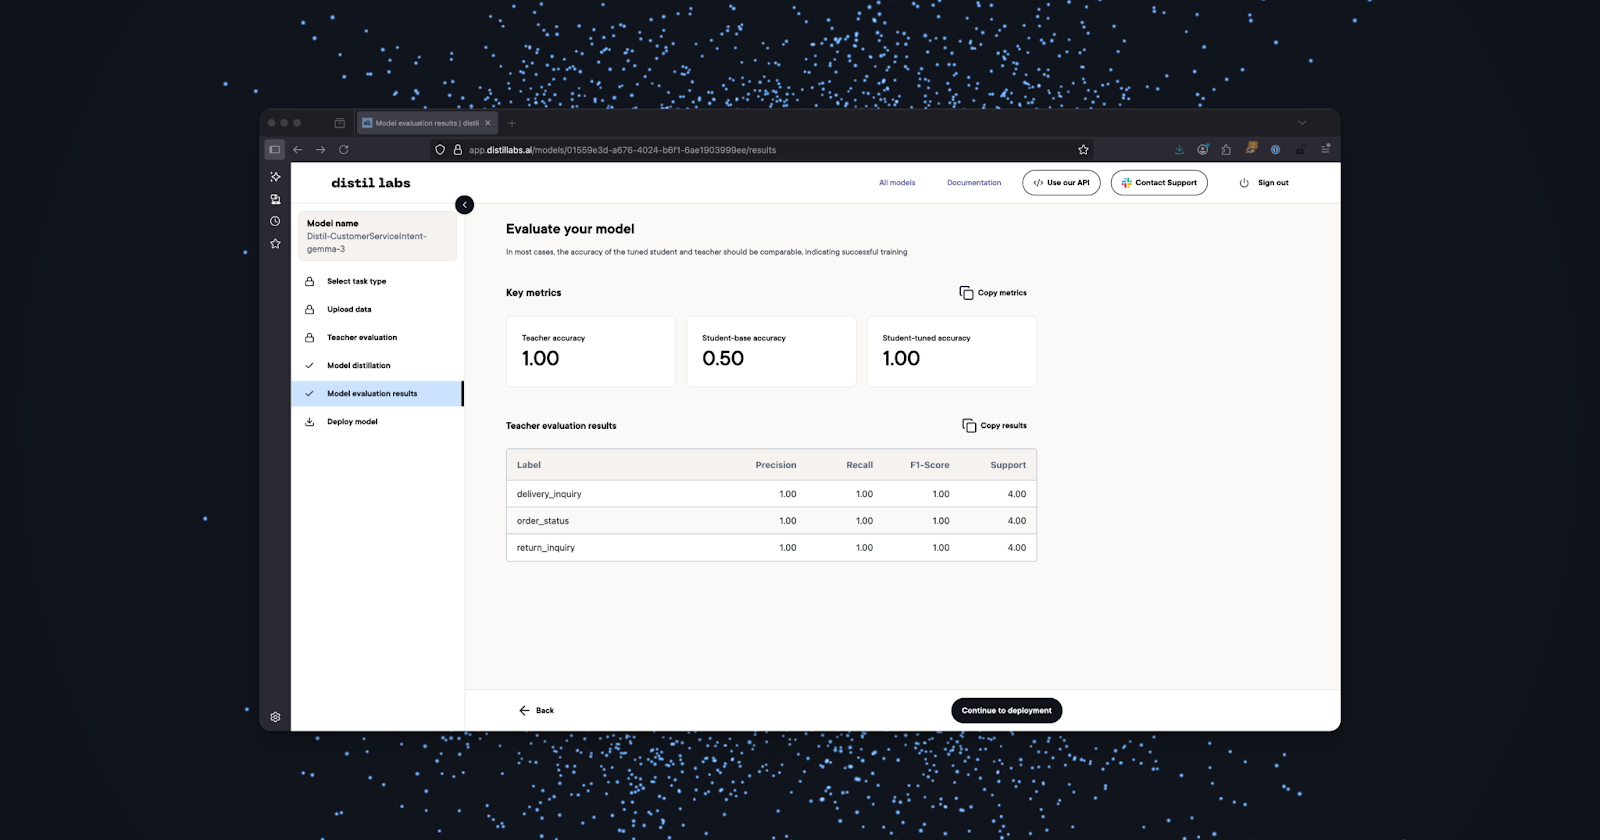Select the return_inquiry label cell

[546, 548]
